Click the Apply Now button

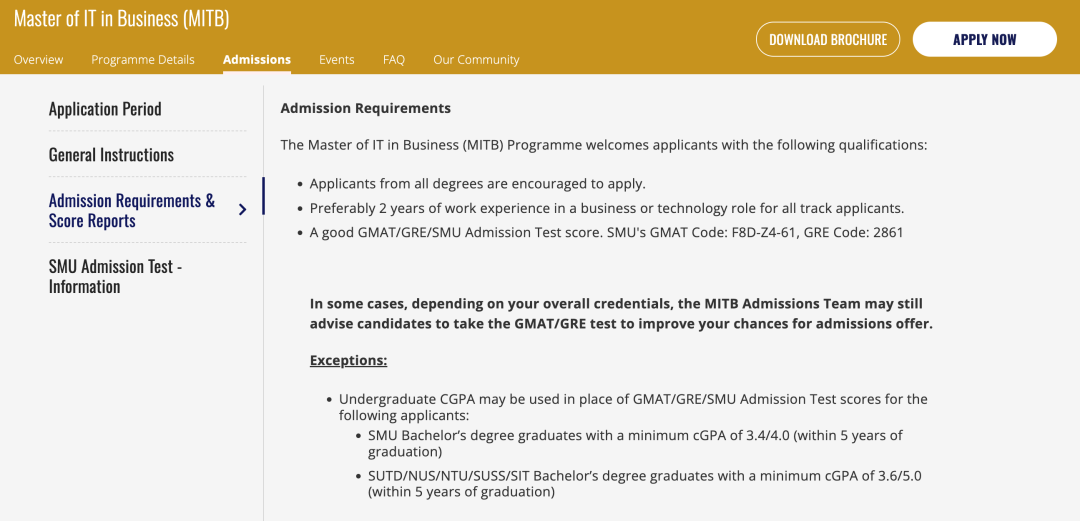[984, 39]
